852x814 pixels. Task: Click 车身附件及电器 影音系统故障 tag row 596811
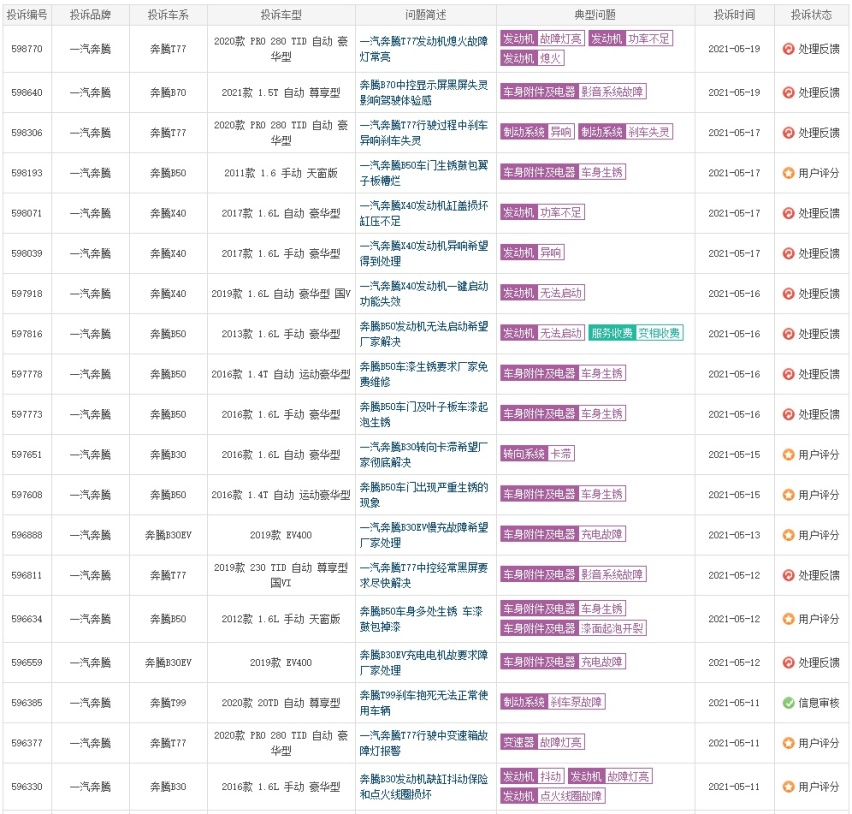pyautogui.click(x=573, y=574)
